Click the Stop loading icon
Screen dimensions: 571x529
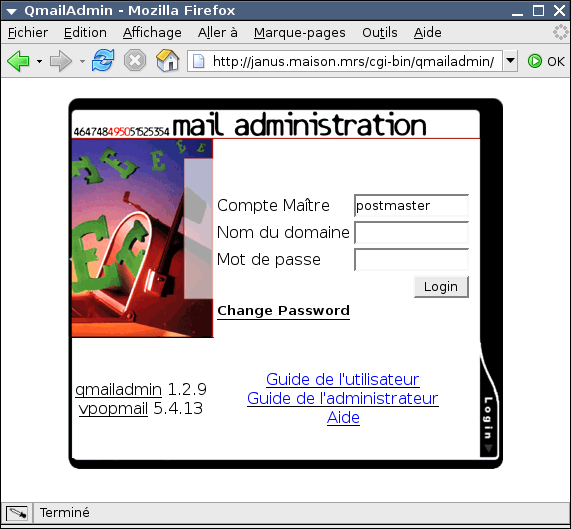click(x=135, y=60)
